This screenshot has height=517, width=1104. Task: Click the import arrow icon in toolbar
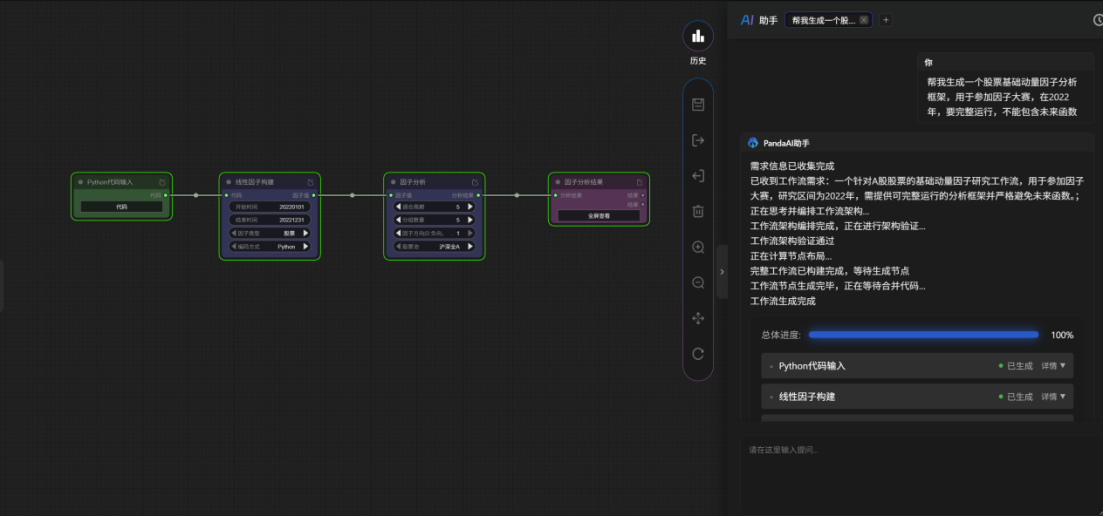tap(698, 176)
